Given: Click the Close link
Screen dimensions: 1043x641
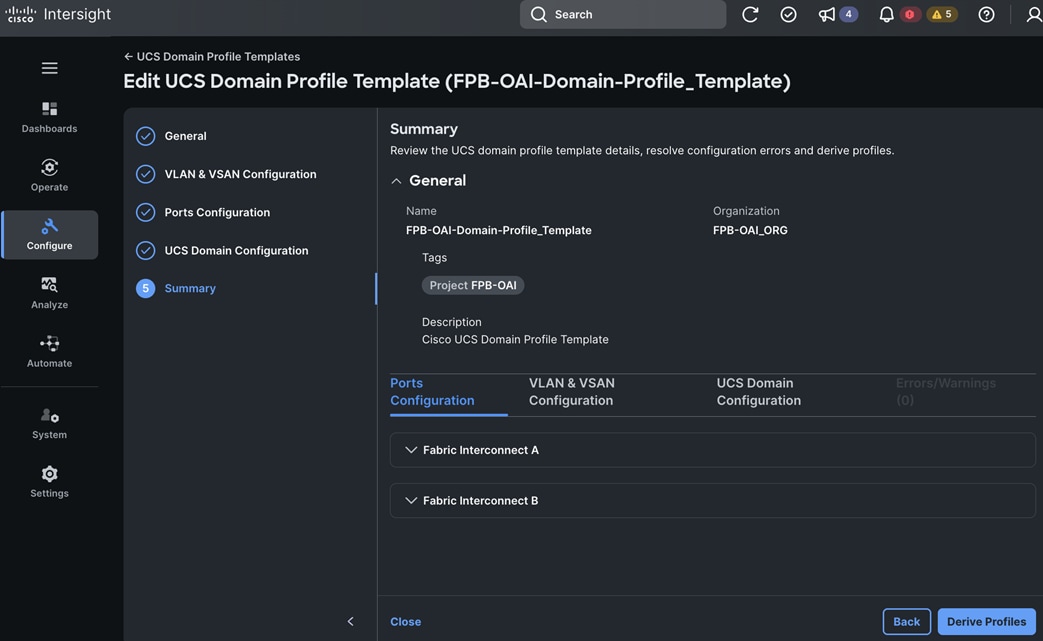Looking at the screenshot, I should coord(406,622).
